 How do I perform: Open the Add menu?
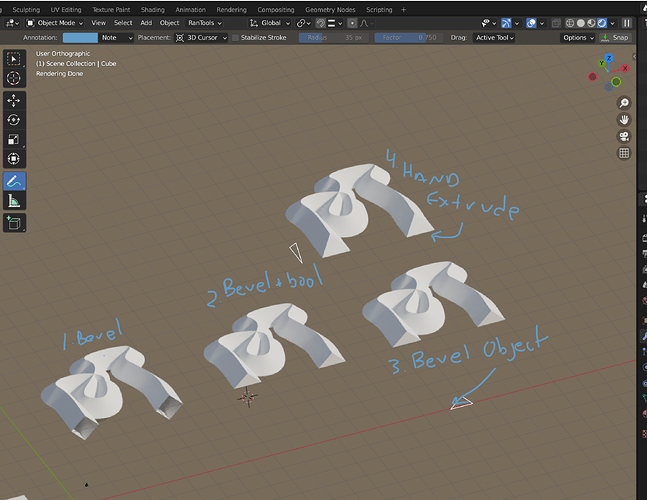tap(146, 23)
